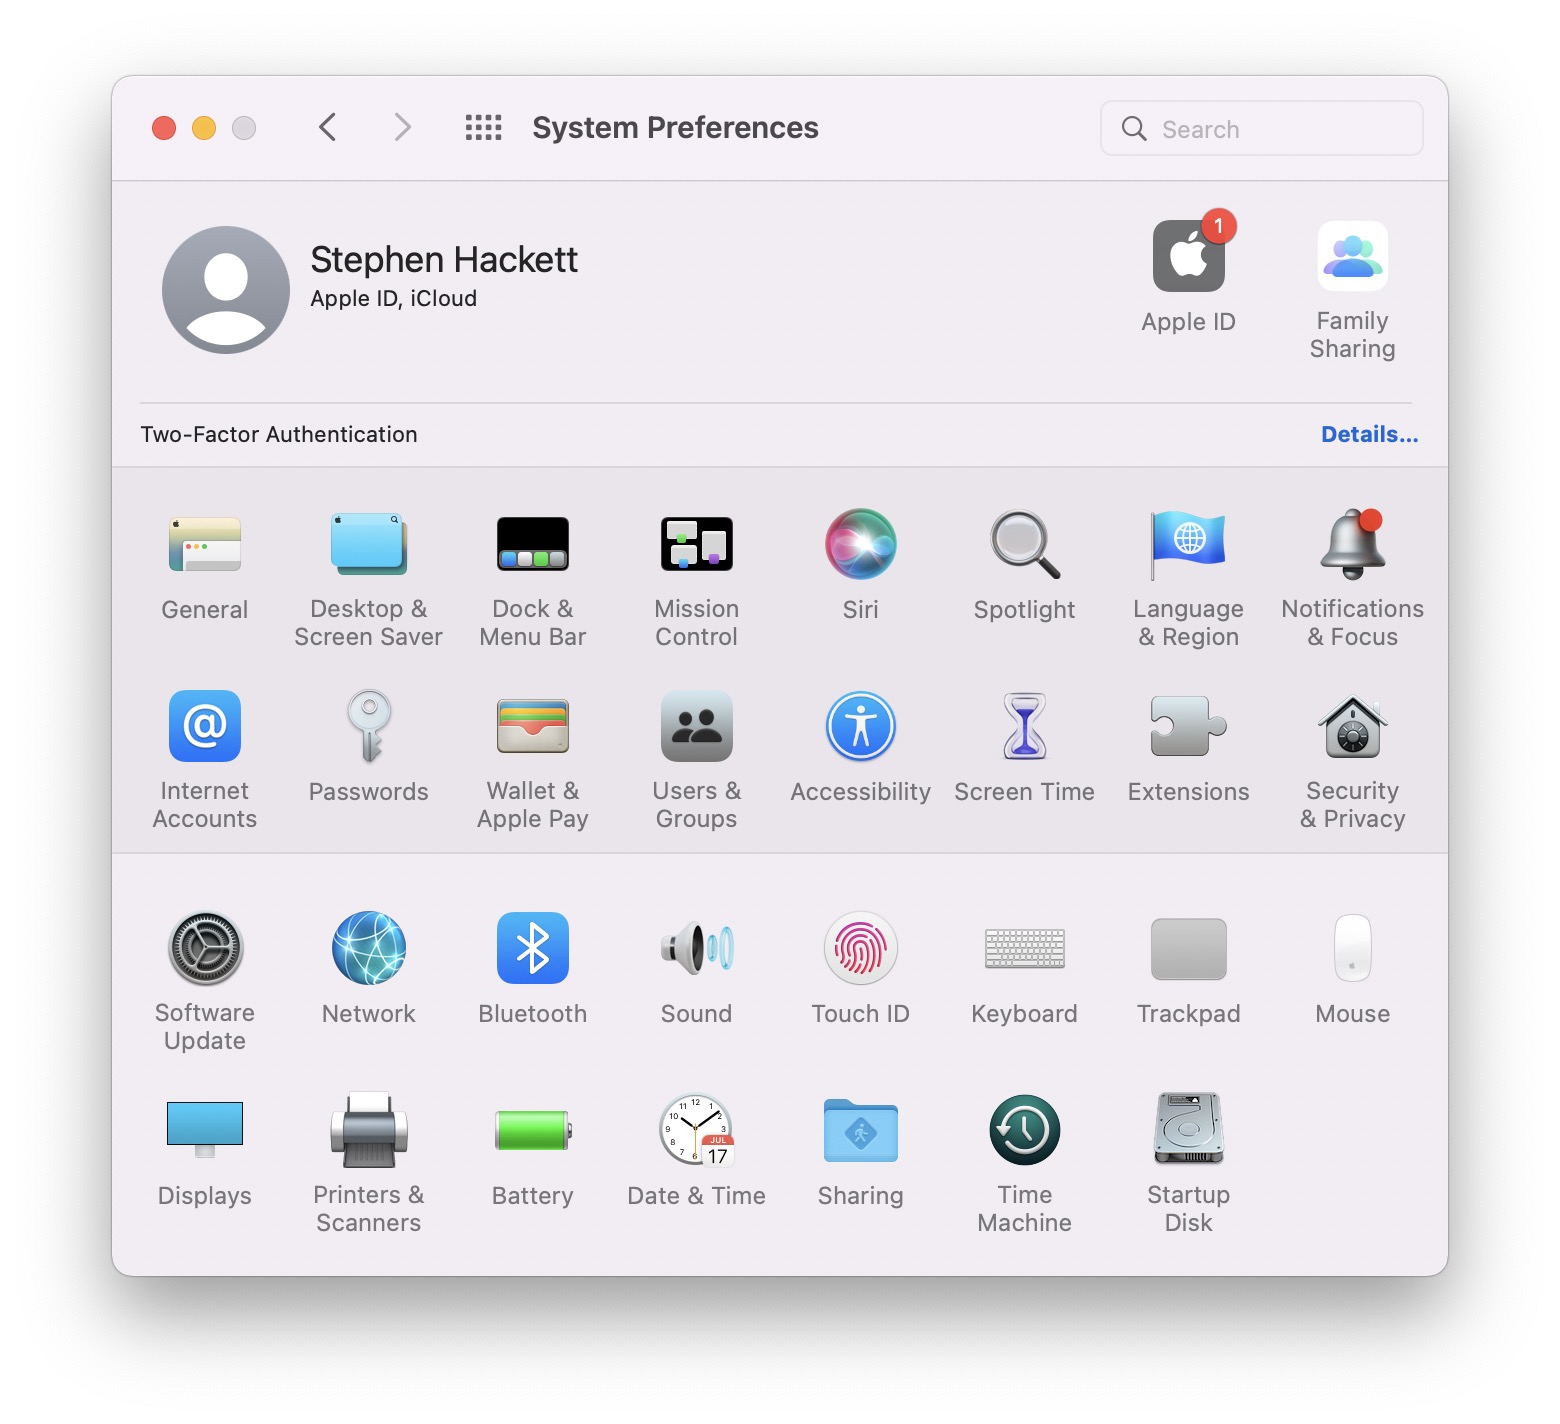Image resolution: width=1560 pixels, height=1424 pixels.
Task: Minimize window with the yellow button
Action: pyautogui.click(x=204, y=128)
